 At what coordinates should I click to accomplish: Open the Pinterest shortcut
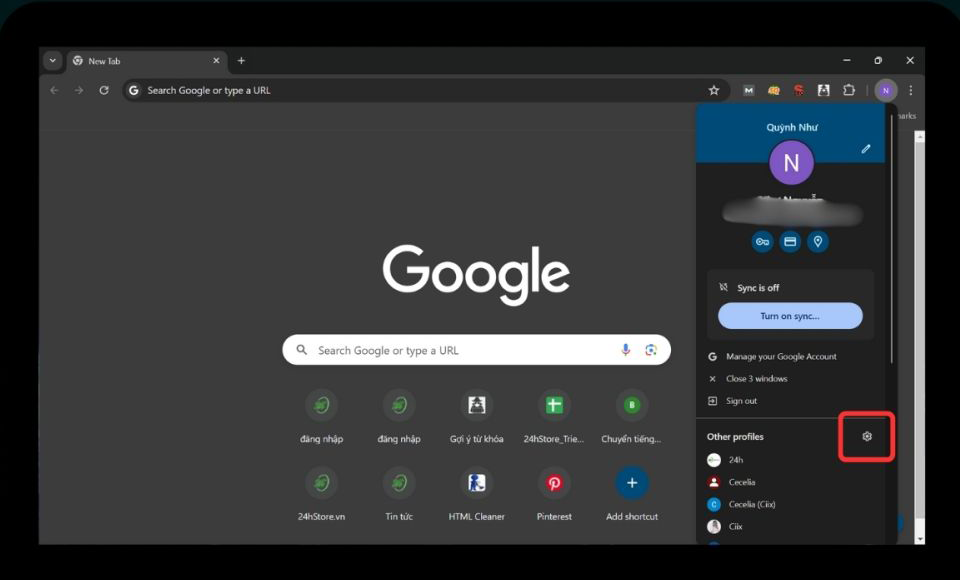[554, 494]
